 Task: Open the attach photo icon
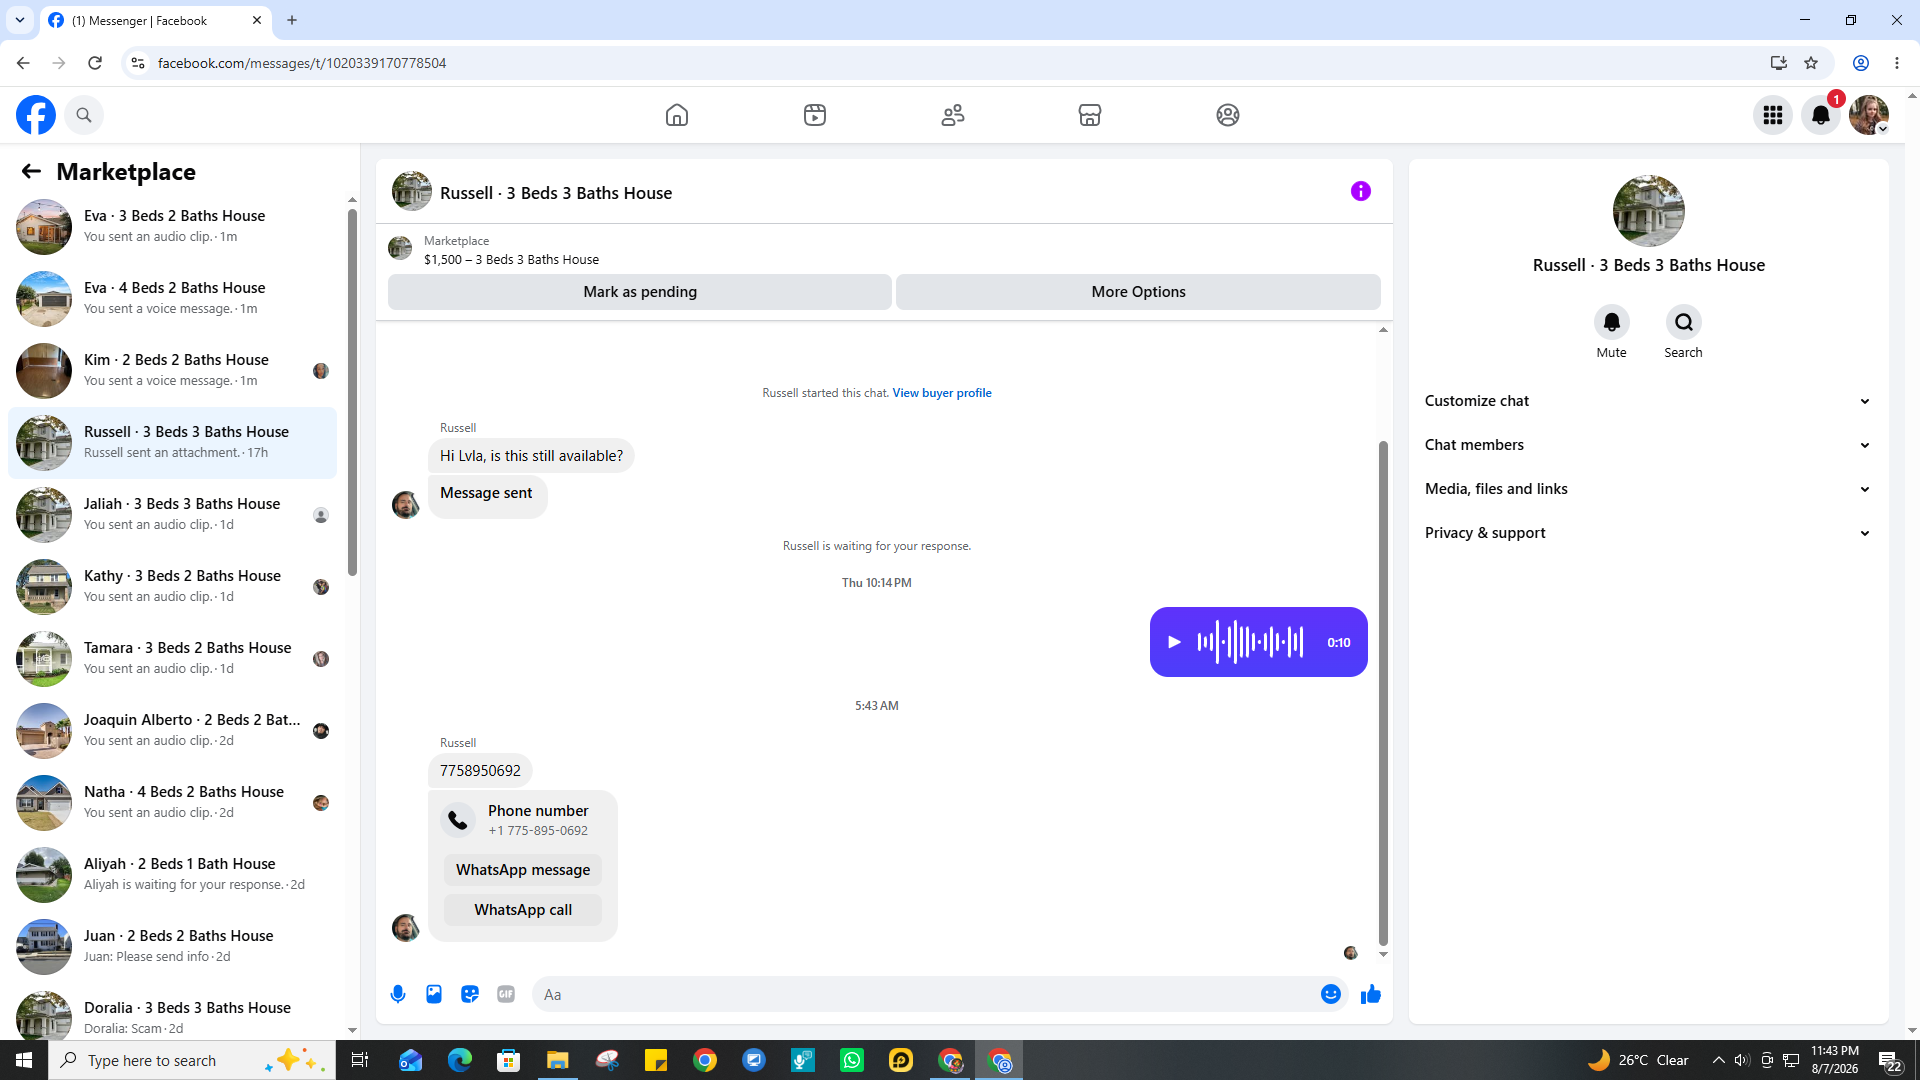tap(434, 994)
